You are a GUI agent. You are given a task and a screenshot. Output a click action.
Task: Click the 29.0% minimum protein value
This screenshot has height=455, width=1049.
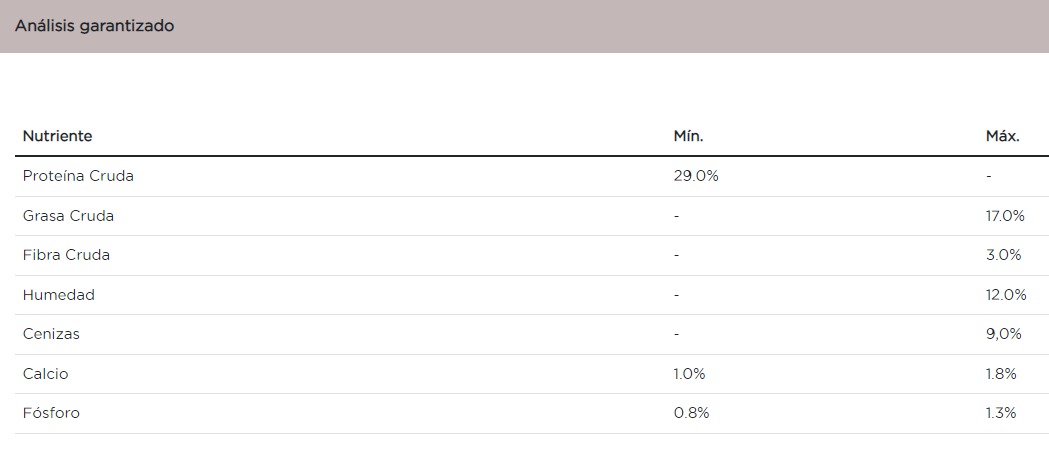696,176
